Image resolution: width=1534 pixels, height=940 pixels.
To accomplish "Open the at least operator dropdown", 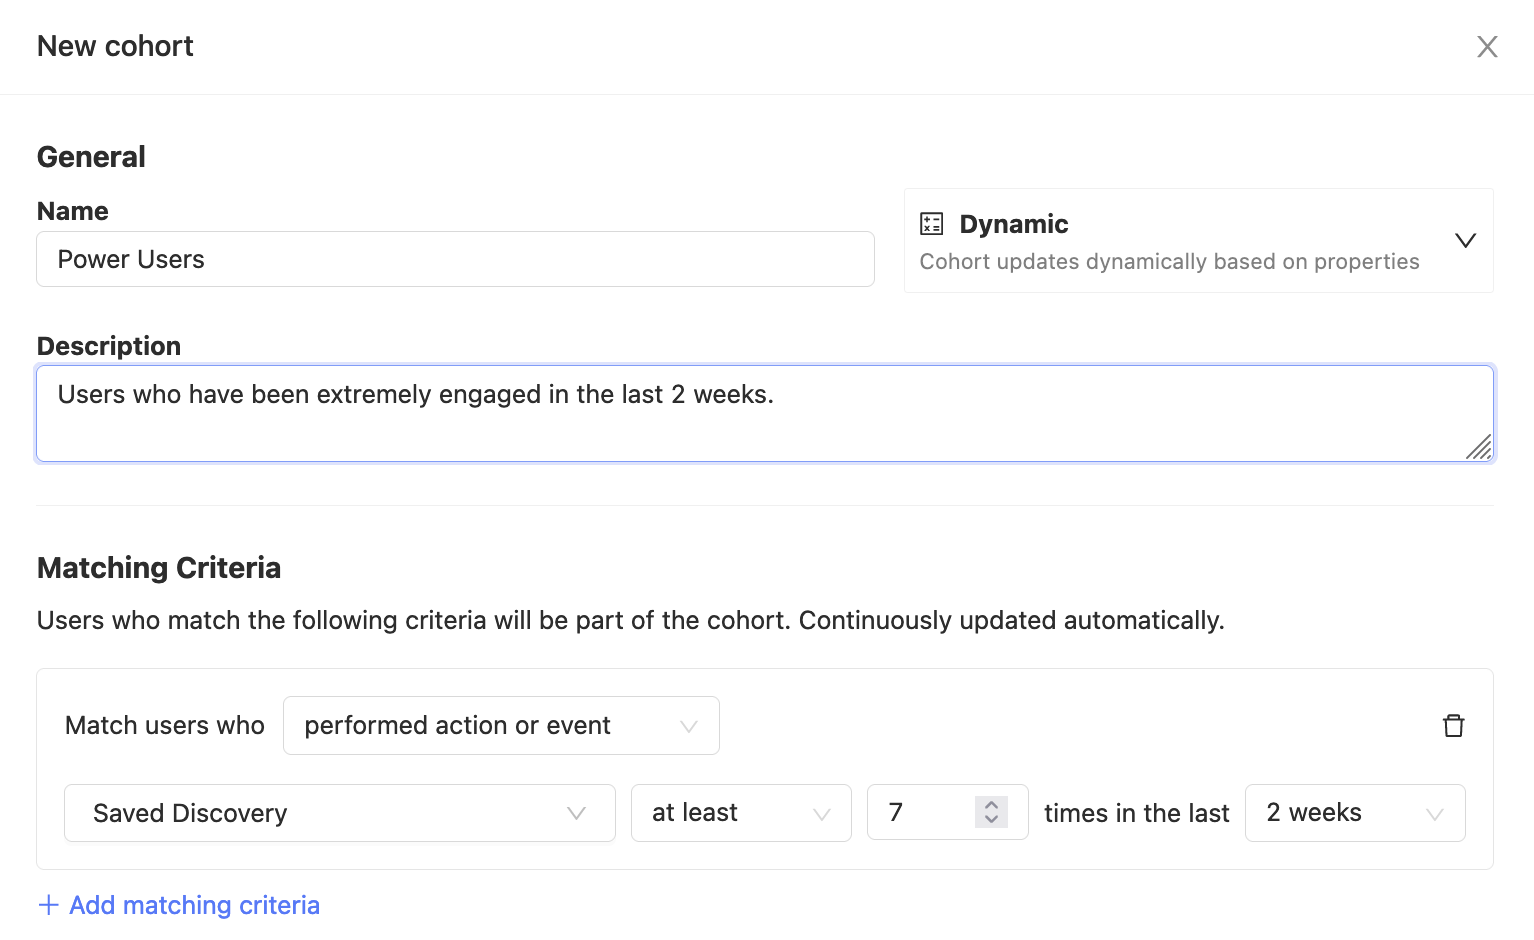I will point(741,813).
